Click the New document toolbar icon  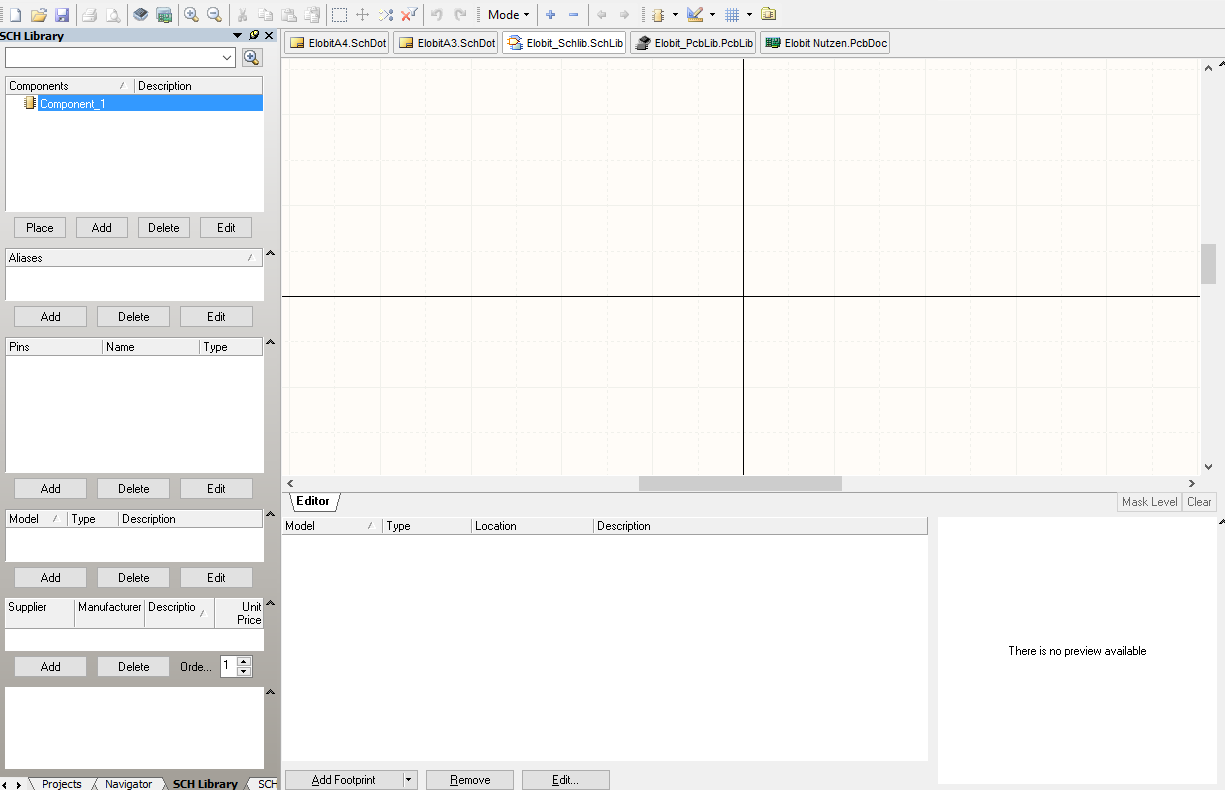[15, 15]
